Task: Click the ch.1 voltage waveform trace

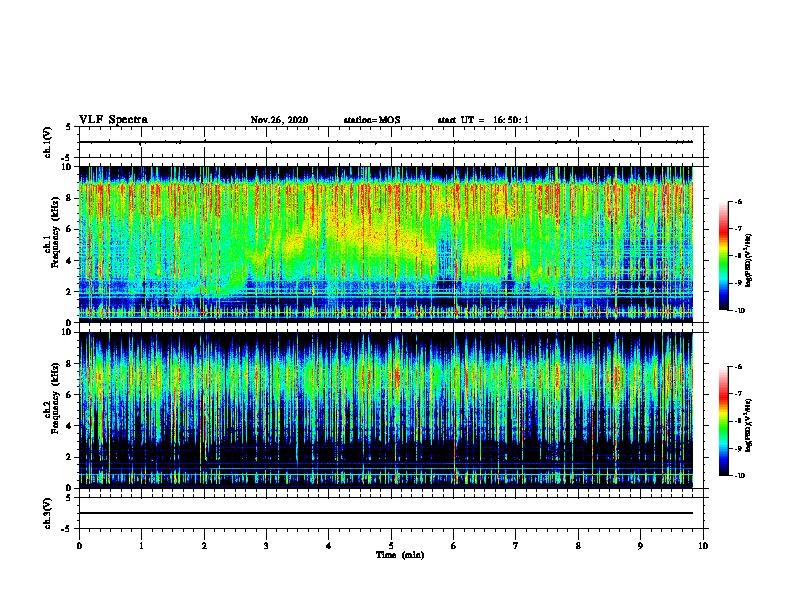Action: pos(386,142)
